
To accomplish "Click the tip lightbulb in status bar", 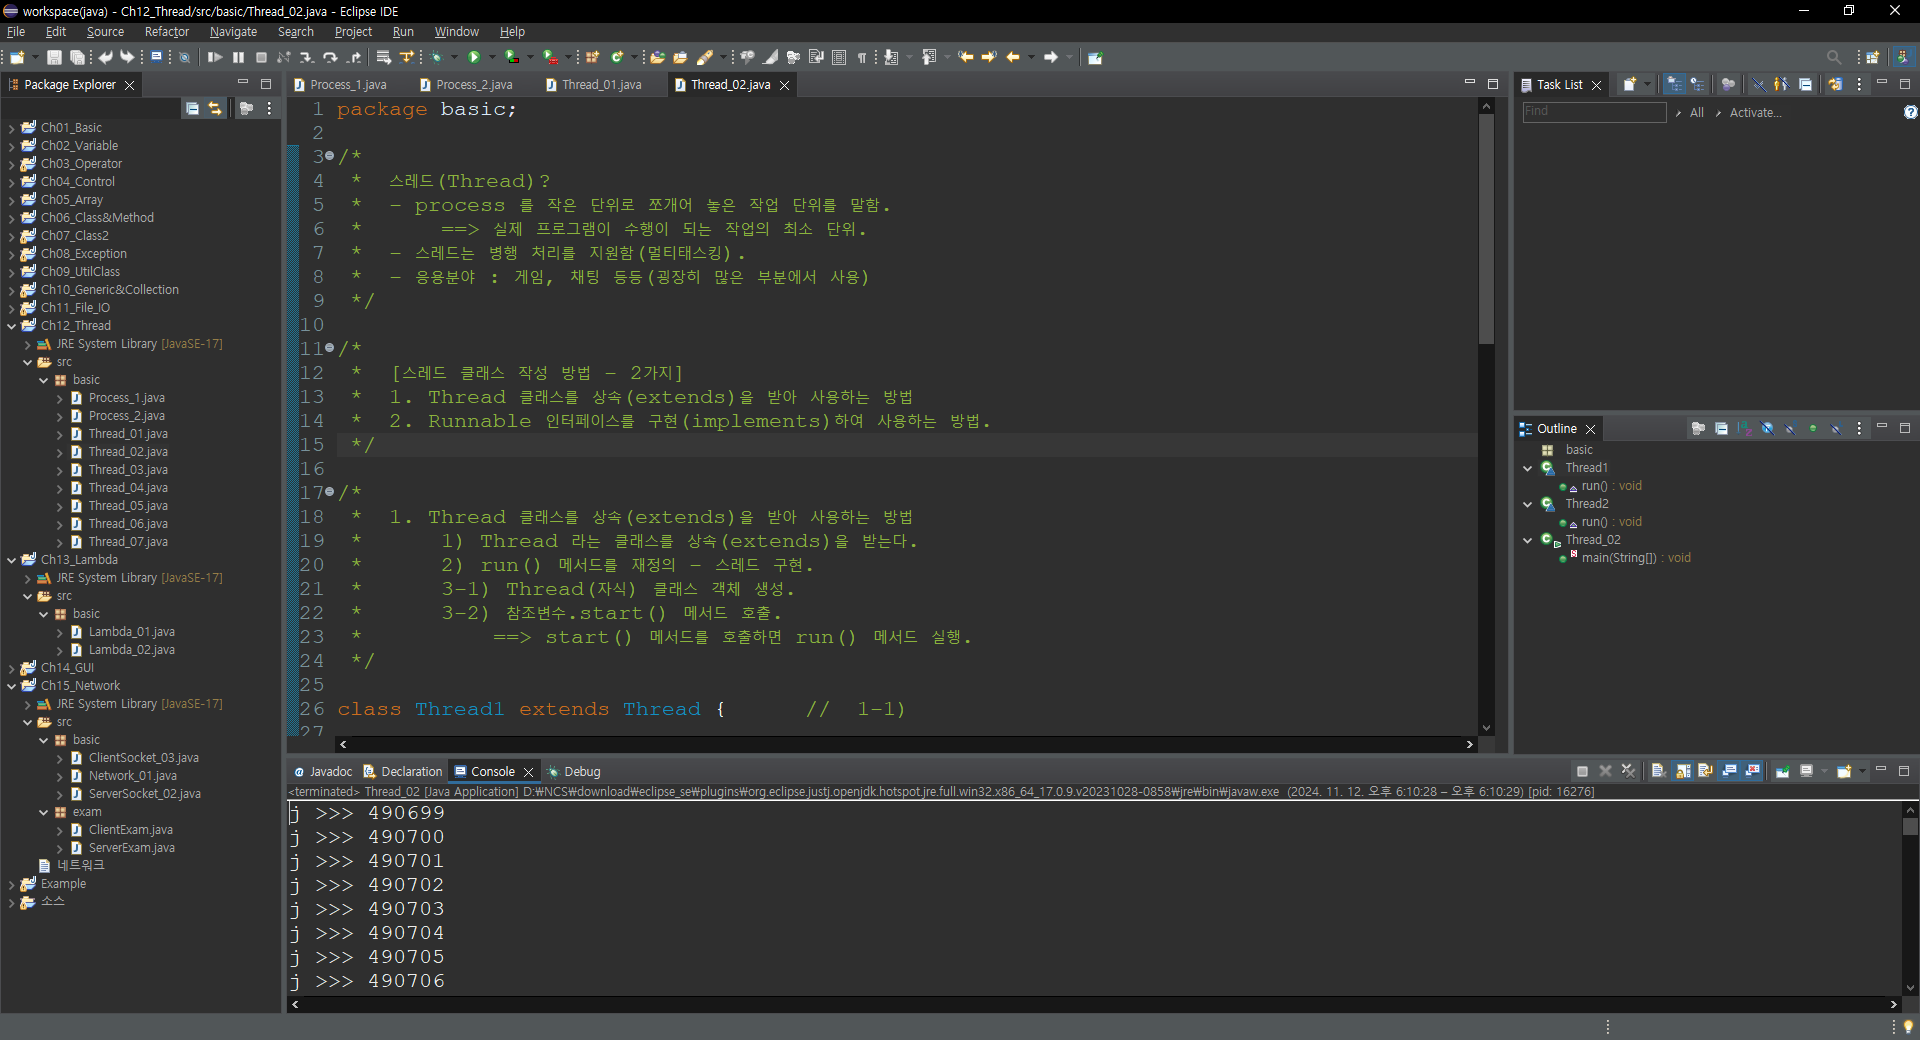I will pos(1908,1027).
